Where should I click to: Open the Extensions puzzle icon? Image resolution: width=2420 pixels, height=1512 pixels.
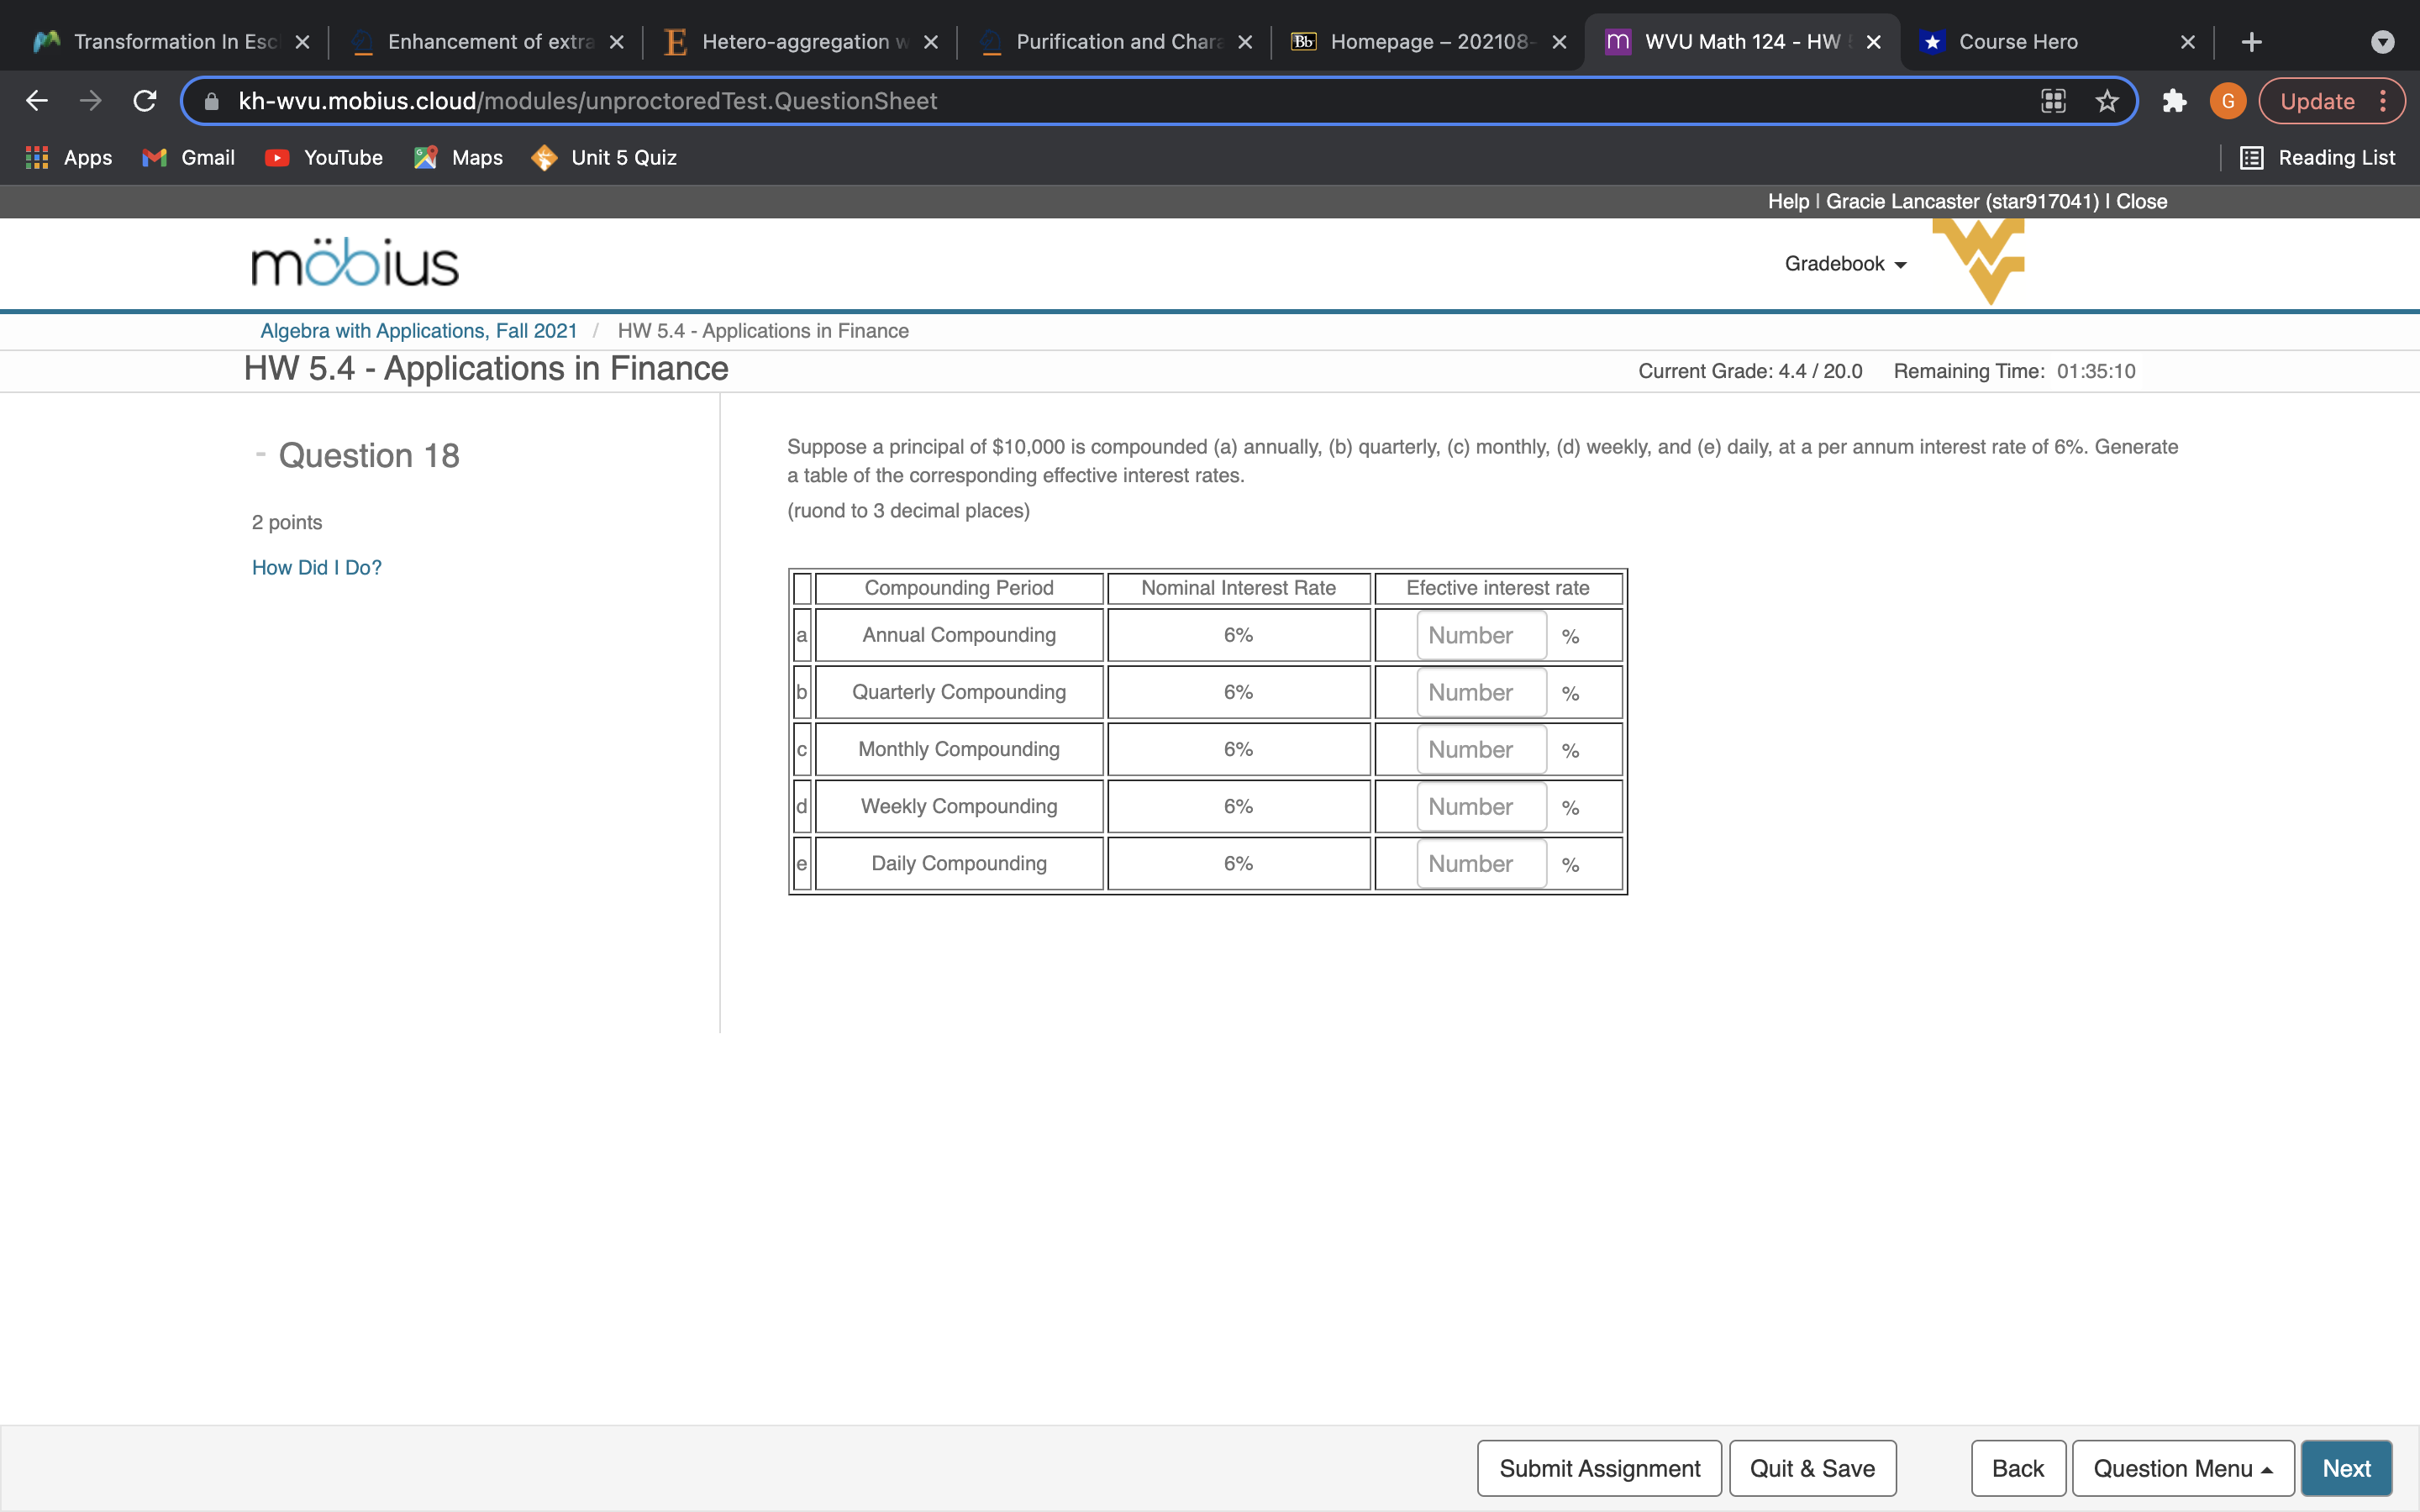point(2174,101)
